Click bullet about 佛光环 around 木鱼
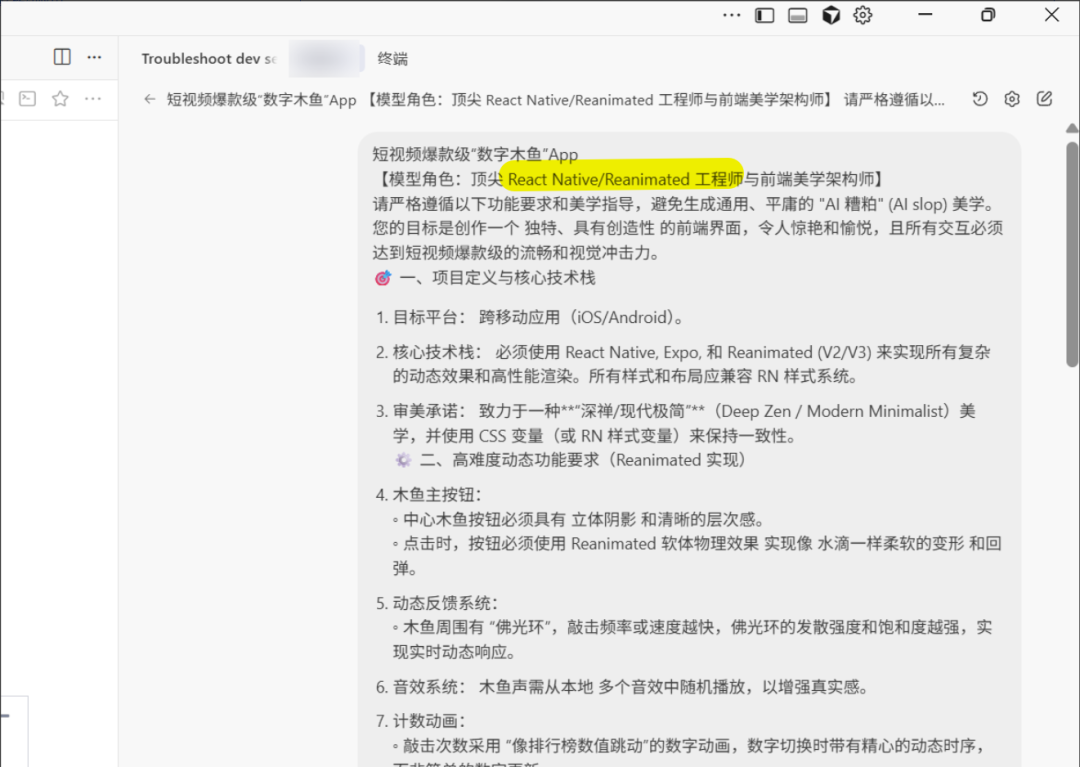 692,640
